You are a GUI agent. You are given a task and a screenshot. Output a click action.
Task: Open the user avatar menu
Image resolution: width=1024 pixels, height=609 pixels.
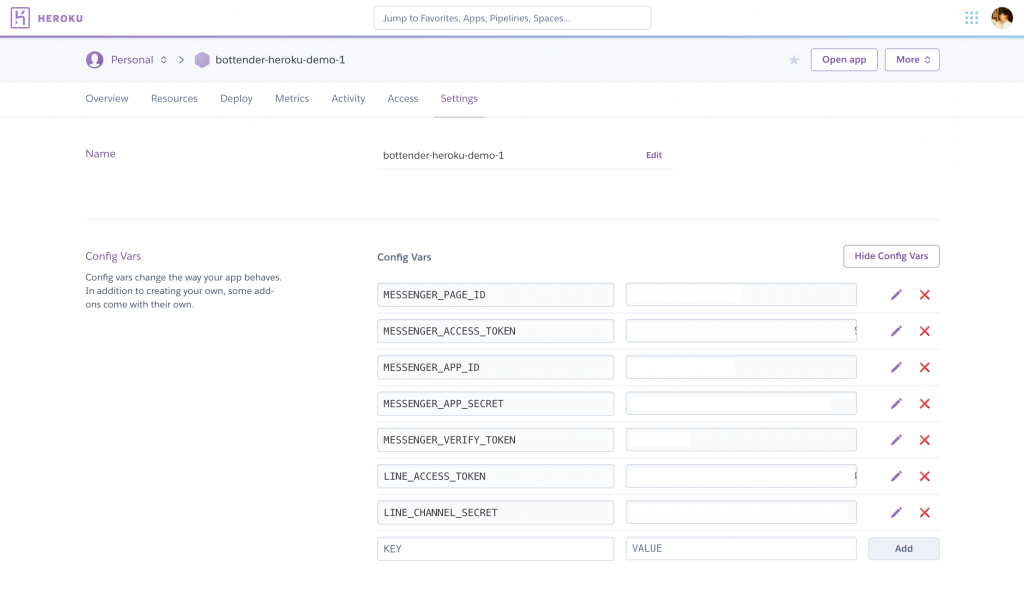(1002, 18)
